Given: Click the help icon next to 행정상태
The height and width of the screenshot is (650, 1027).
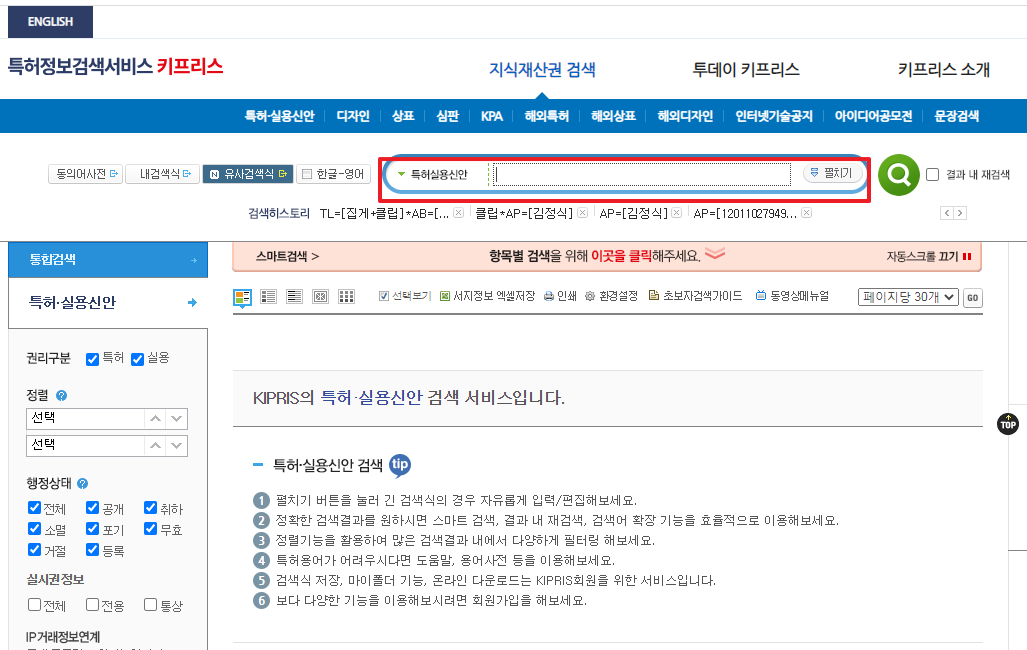Looking at the screenshot, I should point(83,484).
